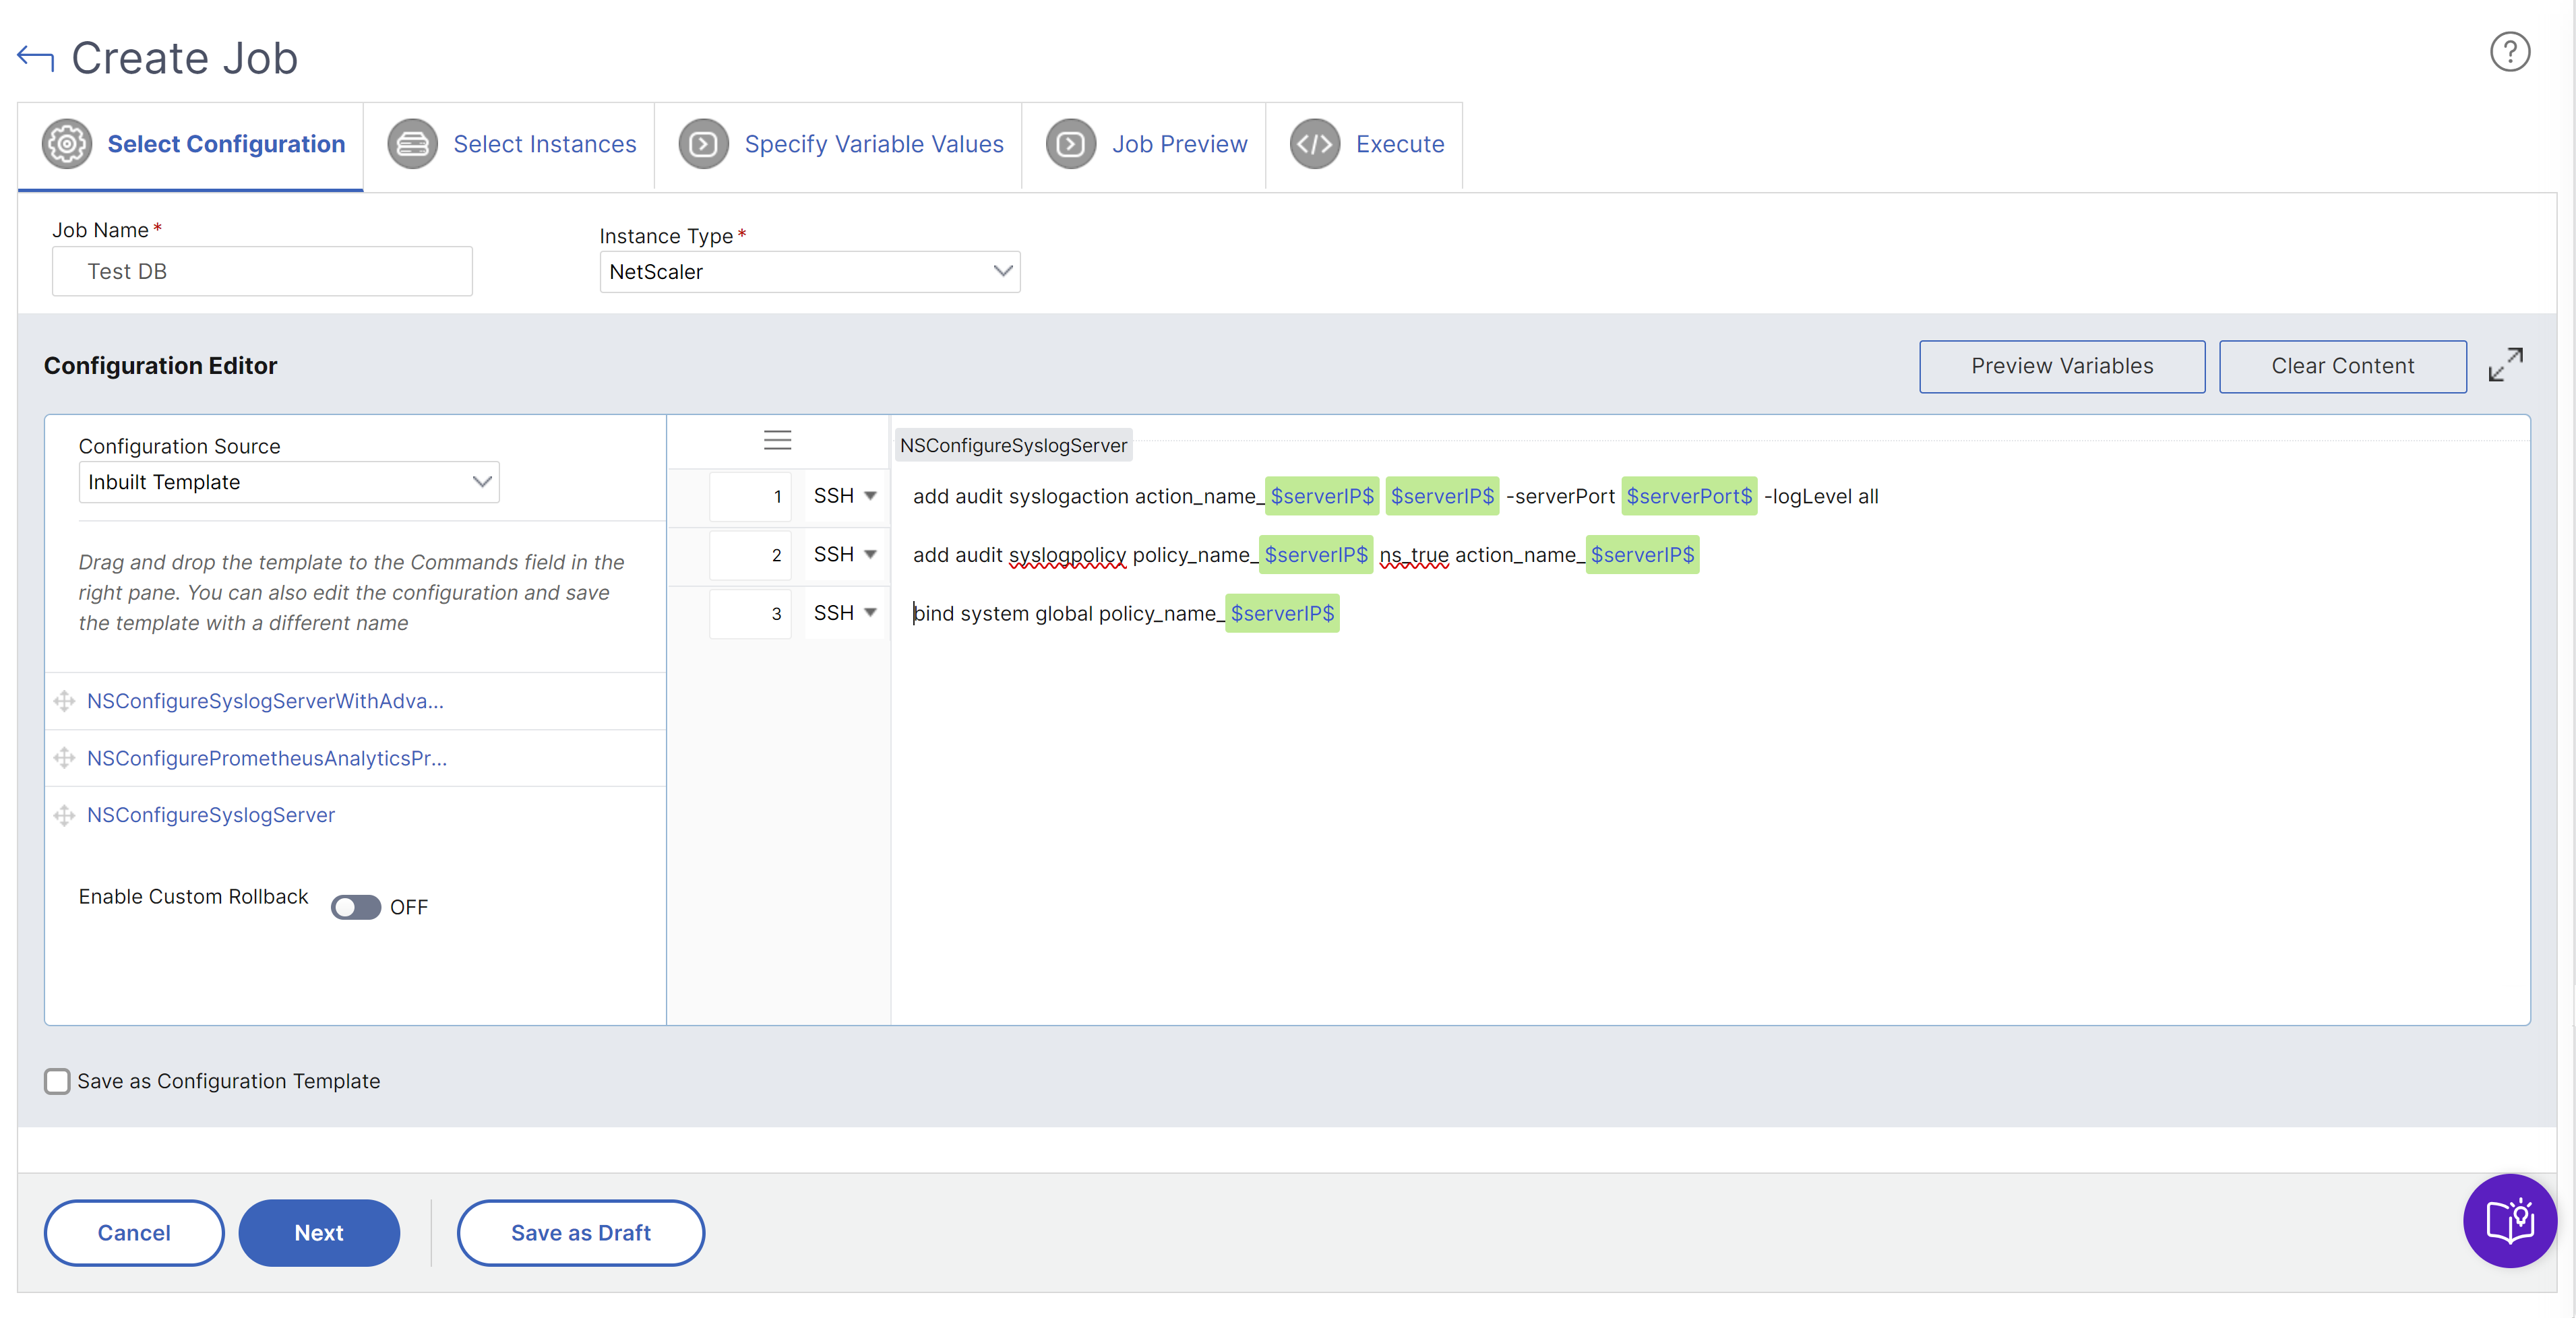Click the Execute code brackets icon
This screenshot has width=2576, height=1318.
1315,144
